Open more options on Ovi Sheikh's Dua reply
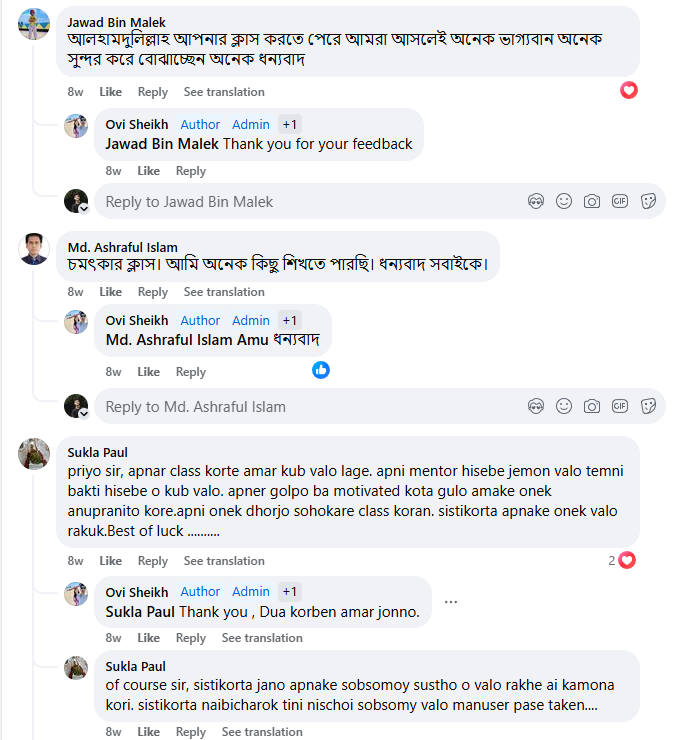The height and width of the screenshot is (740, 682). pyautogui.click(x=451, y=602)
